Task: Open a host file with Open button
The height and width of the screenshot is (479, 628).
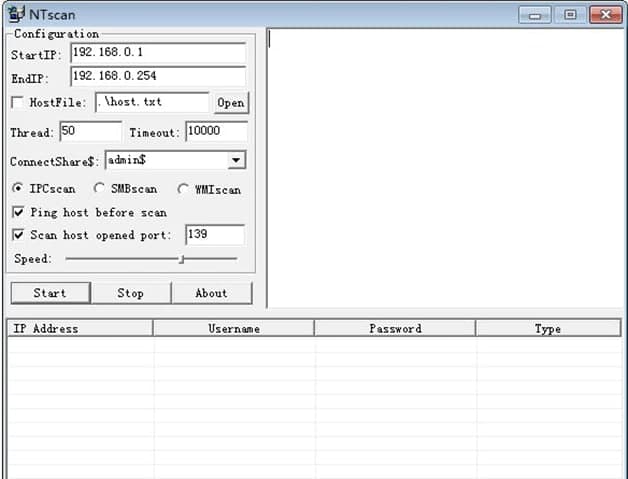Action: coord(231,103)
